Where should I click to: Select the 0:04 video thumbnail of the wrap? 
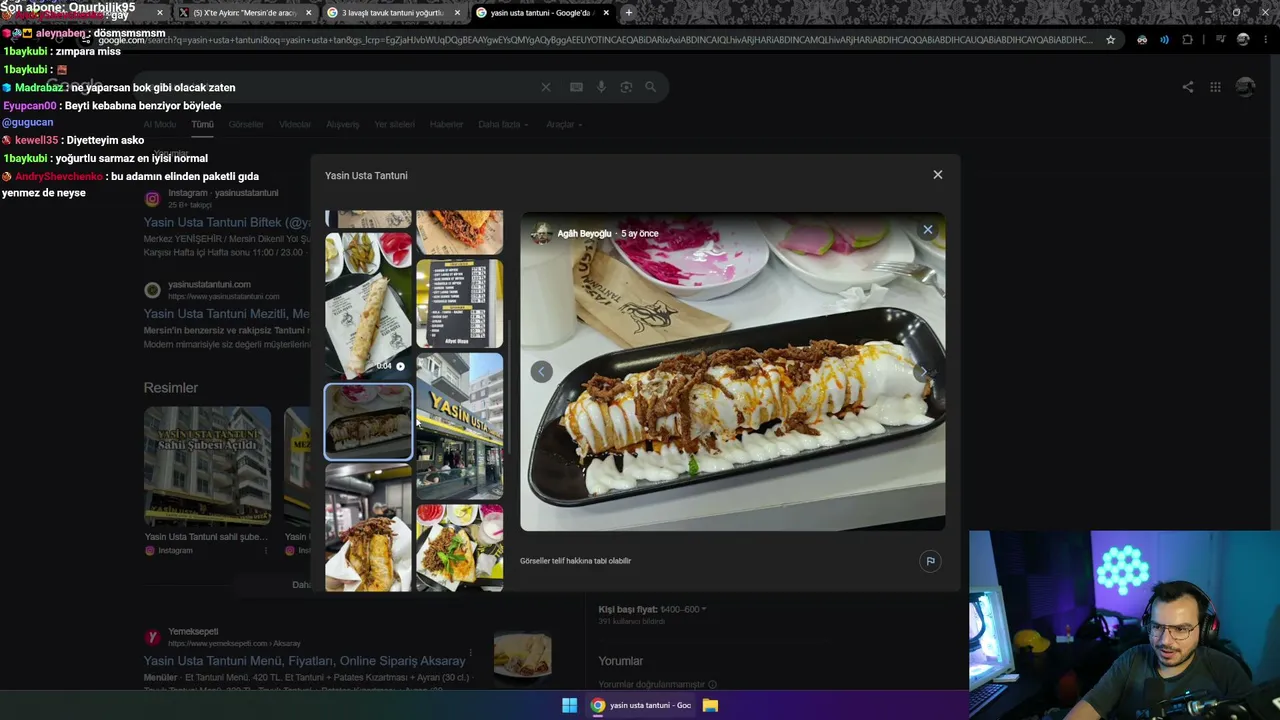click(368, 306)
